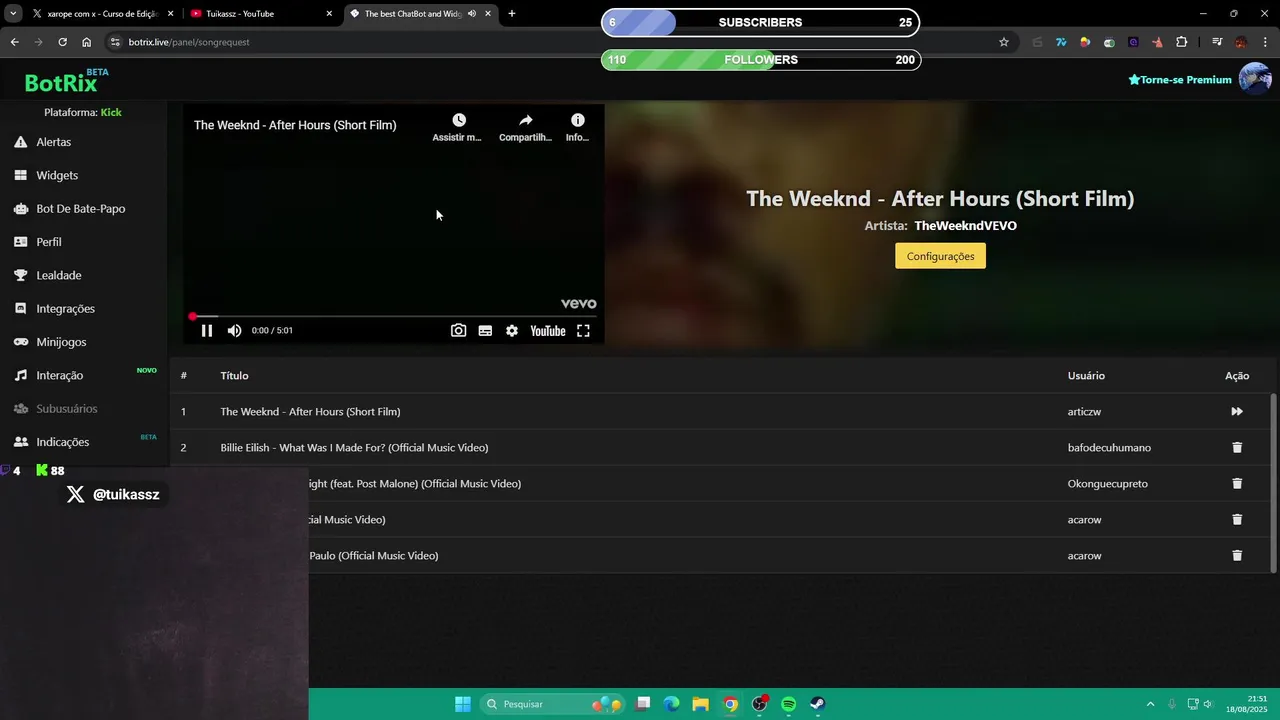Viewport: 1280px width, 720px height.
Task: Click the song list scrollbar
Action: (x=1273, y=482)
